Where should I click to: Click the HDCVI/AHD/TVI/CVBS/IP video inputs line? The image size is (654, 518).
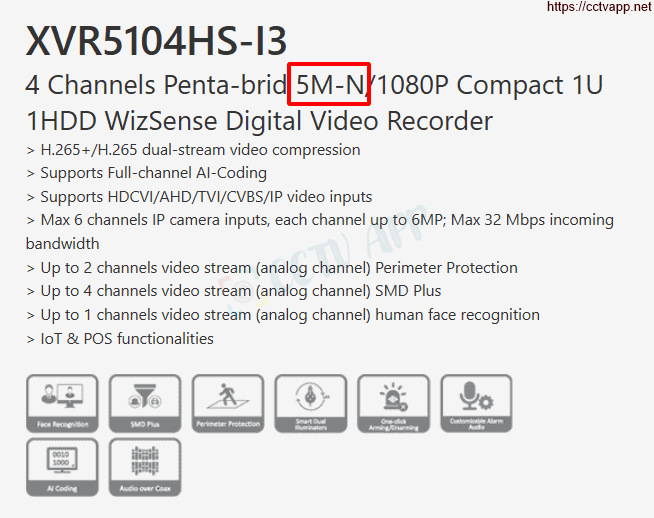coord(199,197)
